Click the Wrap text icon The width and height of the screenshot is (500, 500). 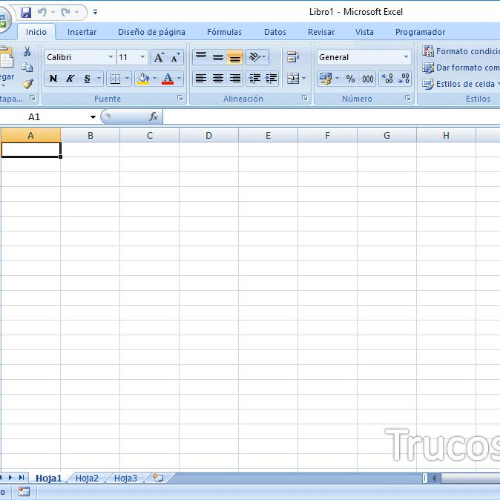click(x=293, y=57)
